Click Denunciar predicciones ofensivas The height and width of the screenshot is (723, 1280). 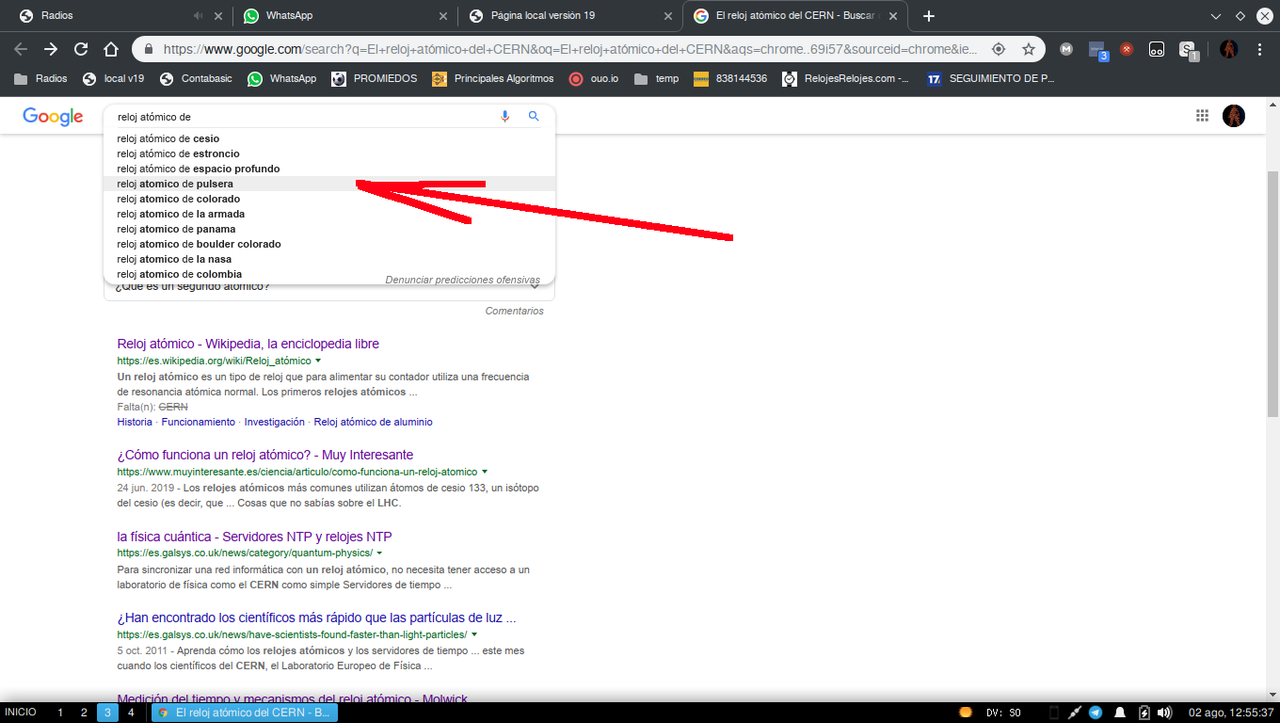[x=463, y=280]
